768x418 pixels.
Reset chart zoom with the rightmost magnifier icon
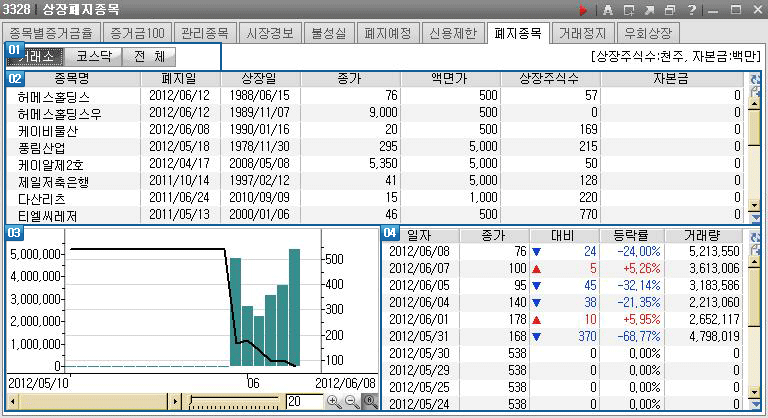tap(369, 401)
